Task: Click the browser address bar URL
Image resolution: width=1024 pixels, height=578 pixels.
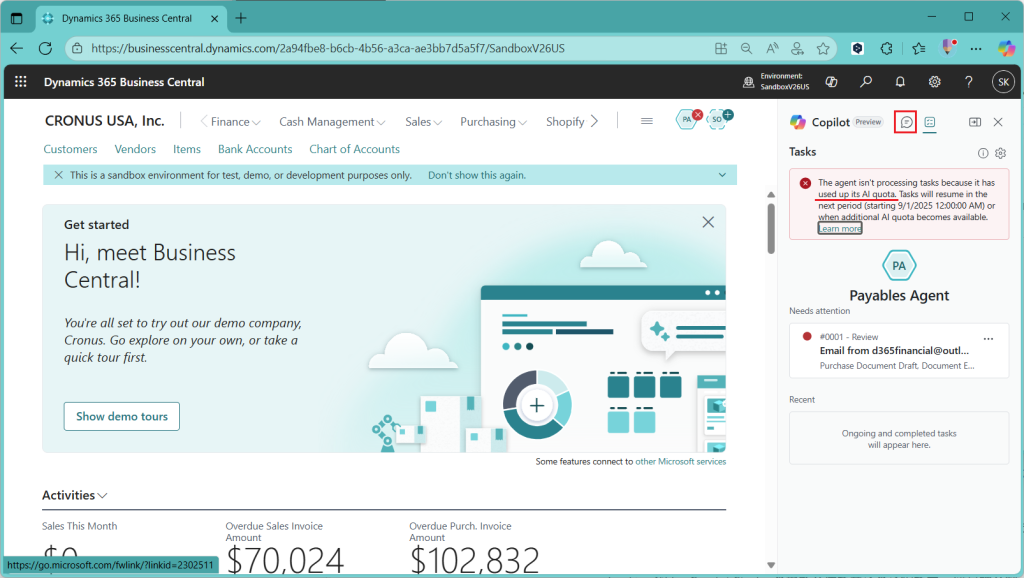Action: click(328, 48)
